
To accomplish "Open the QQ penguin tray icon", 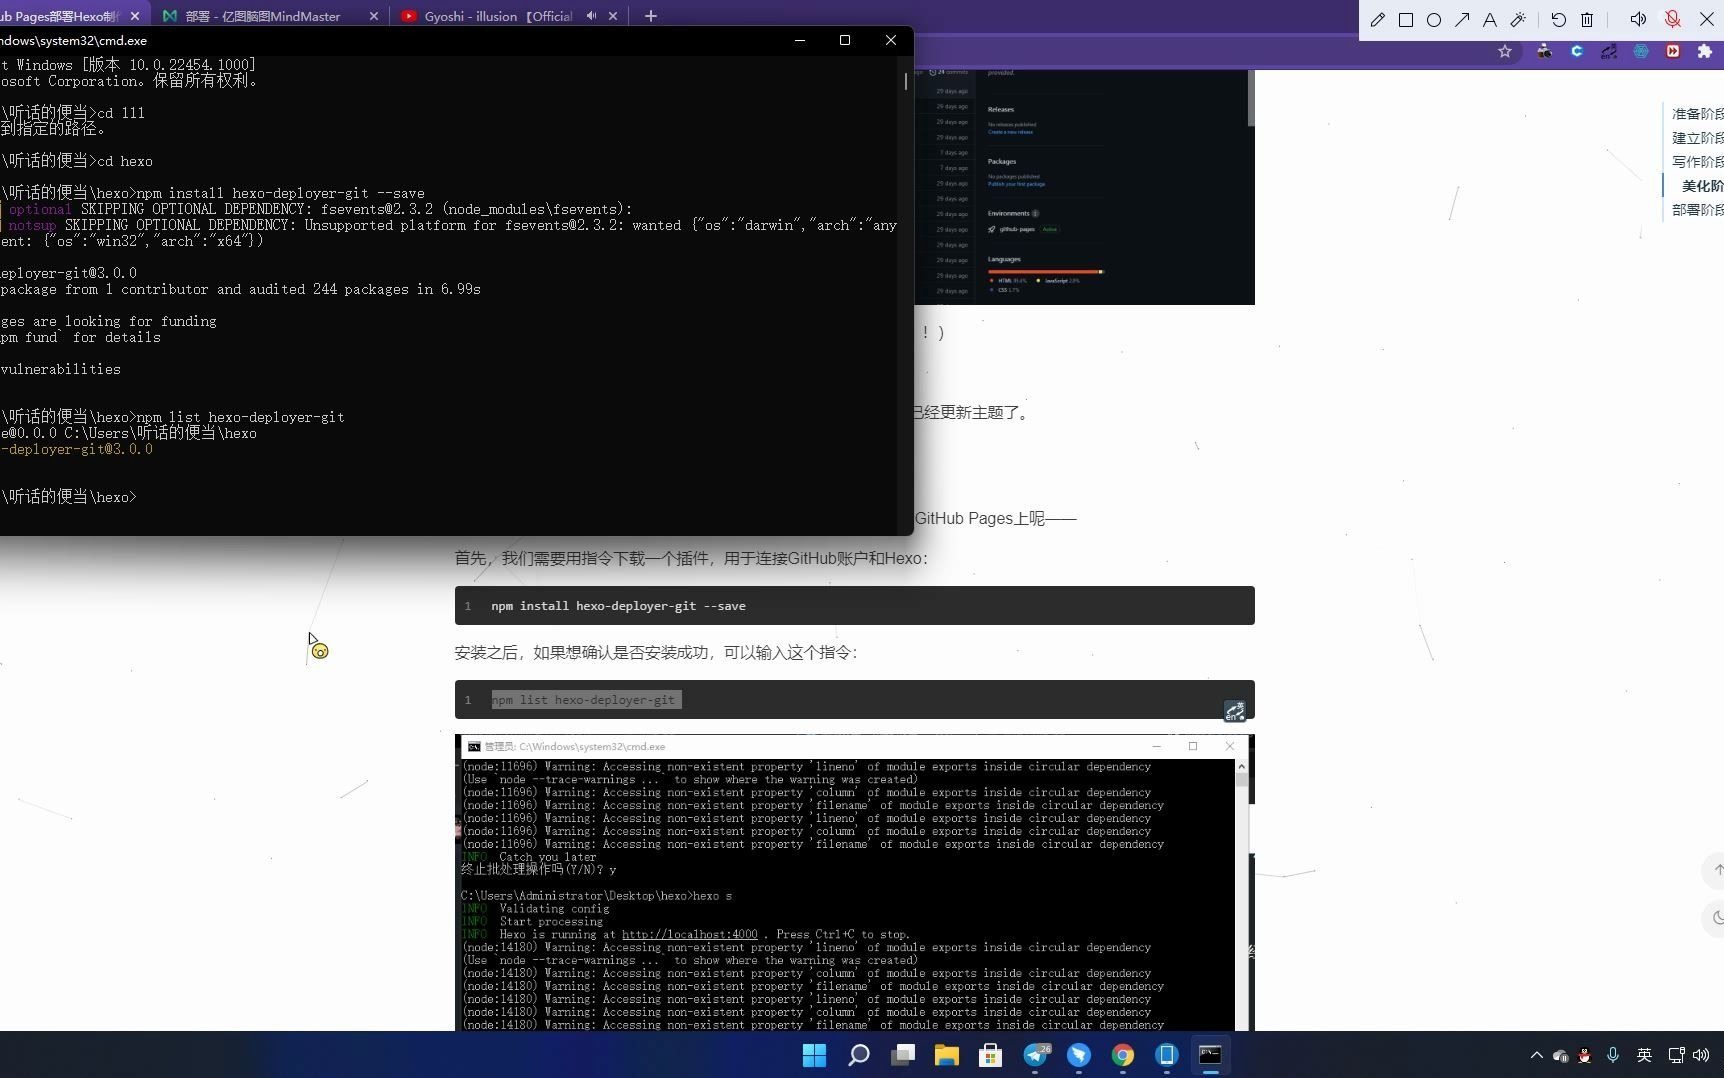I will (x=1585, y=1055).
